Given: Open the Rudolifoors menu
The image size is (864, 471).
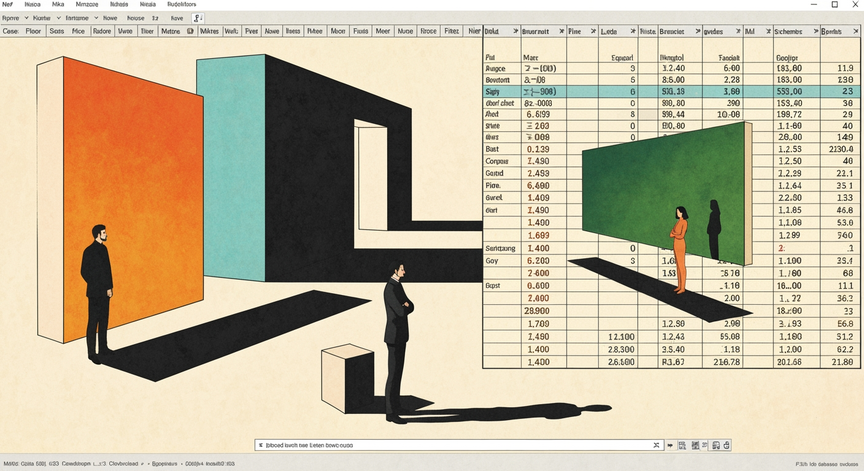Looking at the screenshot, I should (181, 4).
